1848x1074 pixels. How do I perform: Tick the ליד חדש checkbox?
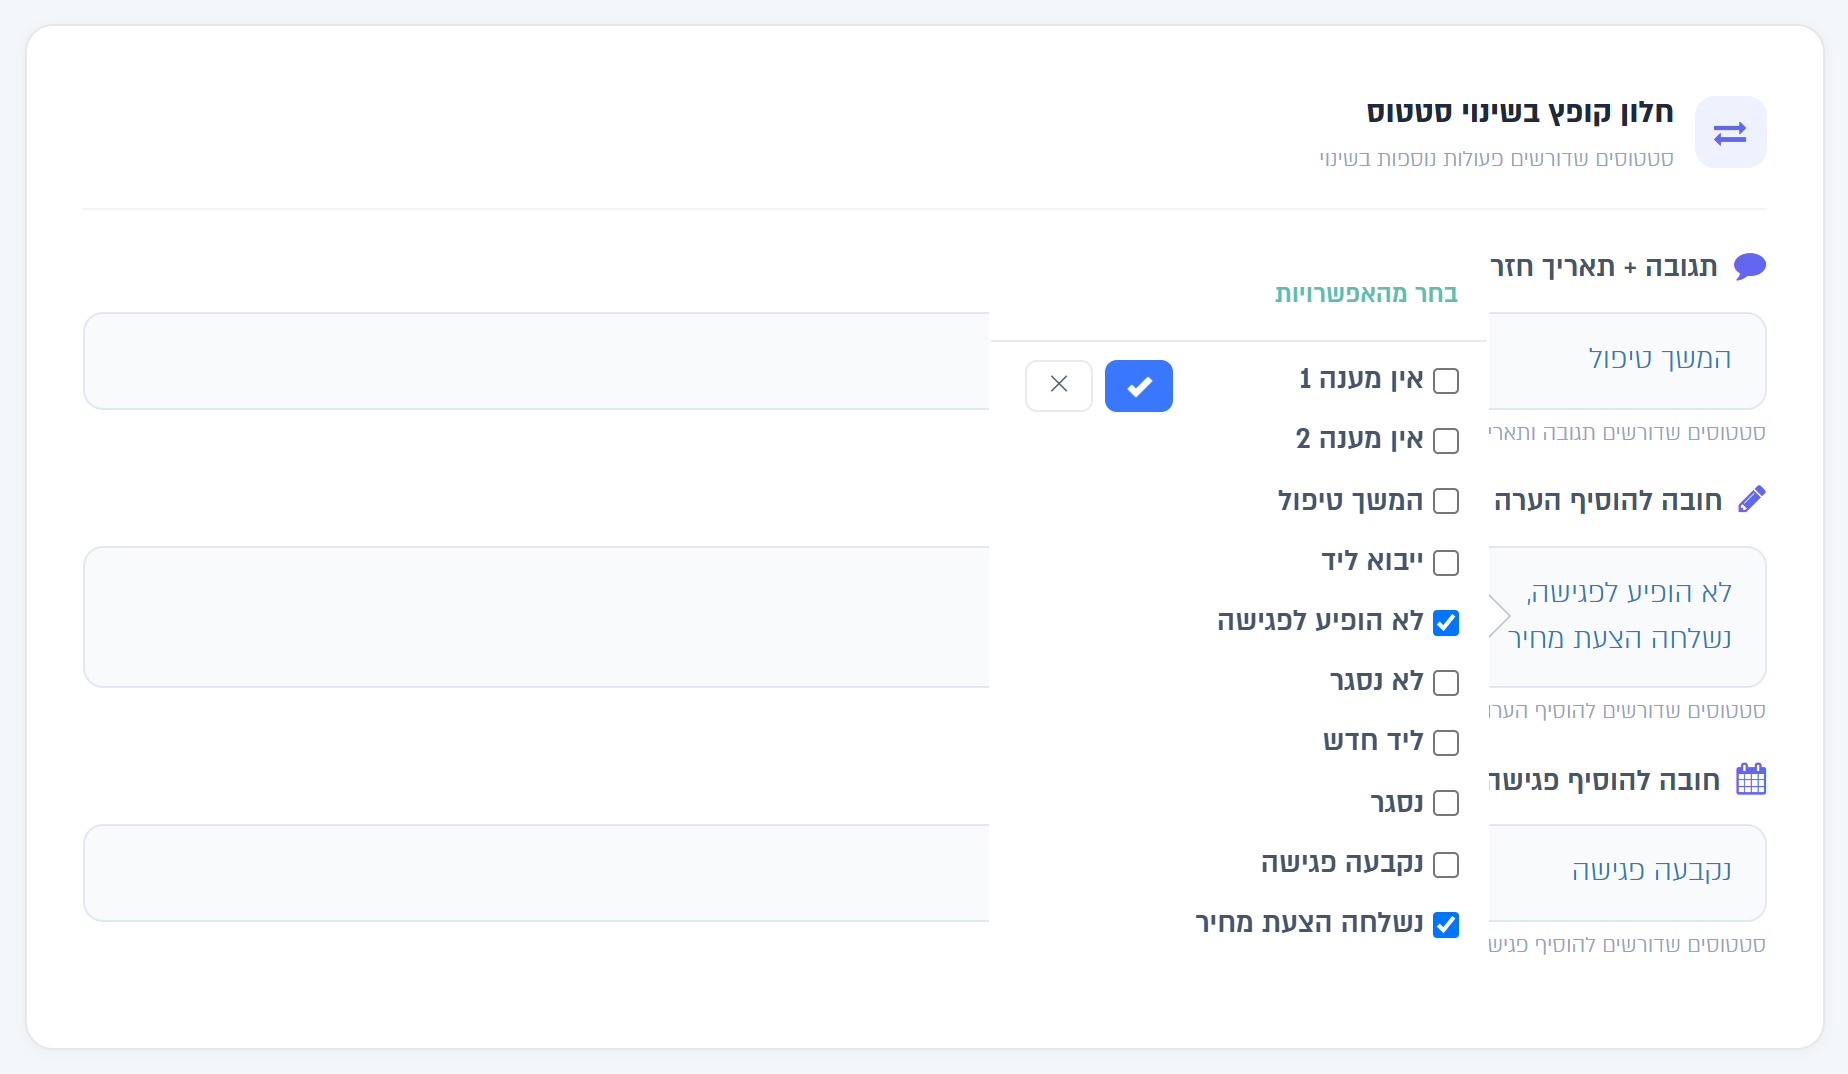pyautogui.click(x=1446, y=742)
